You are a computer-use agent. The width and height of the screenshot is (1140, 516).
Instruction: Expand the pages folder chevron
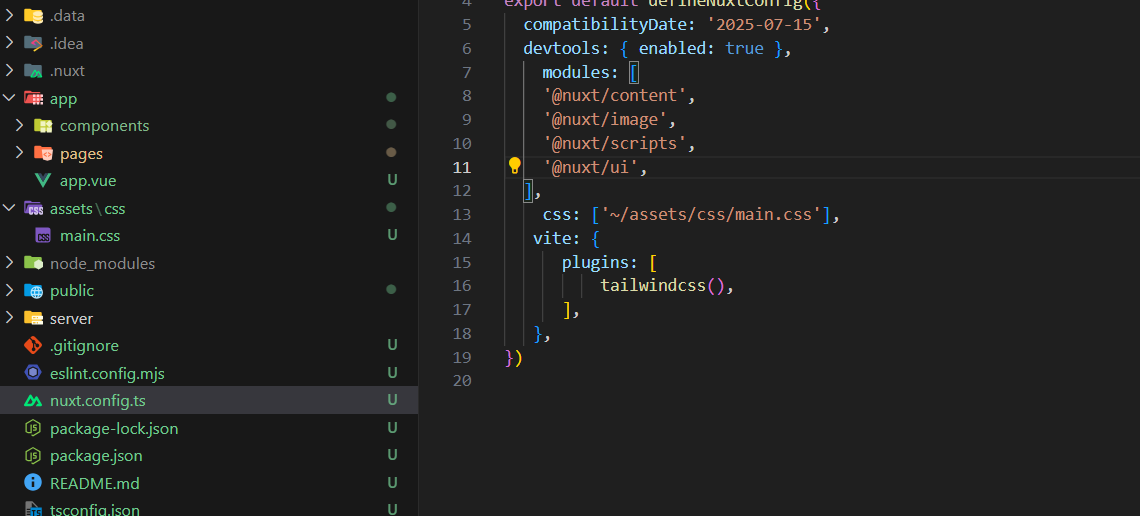(x=20, y=153)
